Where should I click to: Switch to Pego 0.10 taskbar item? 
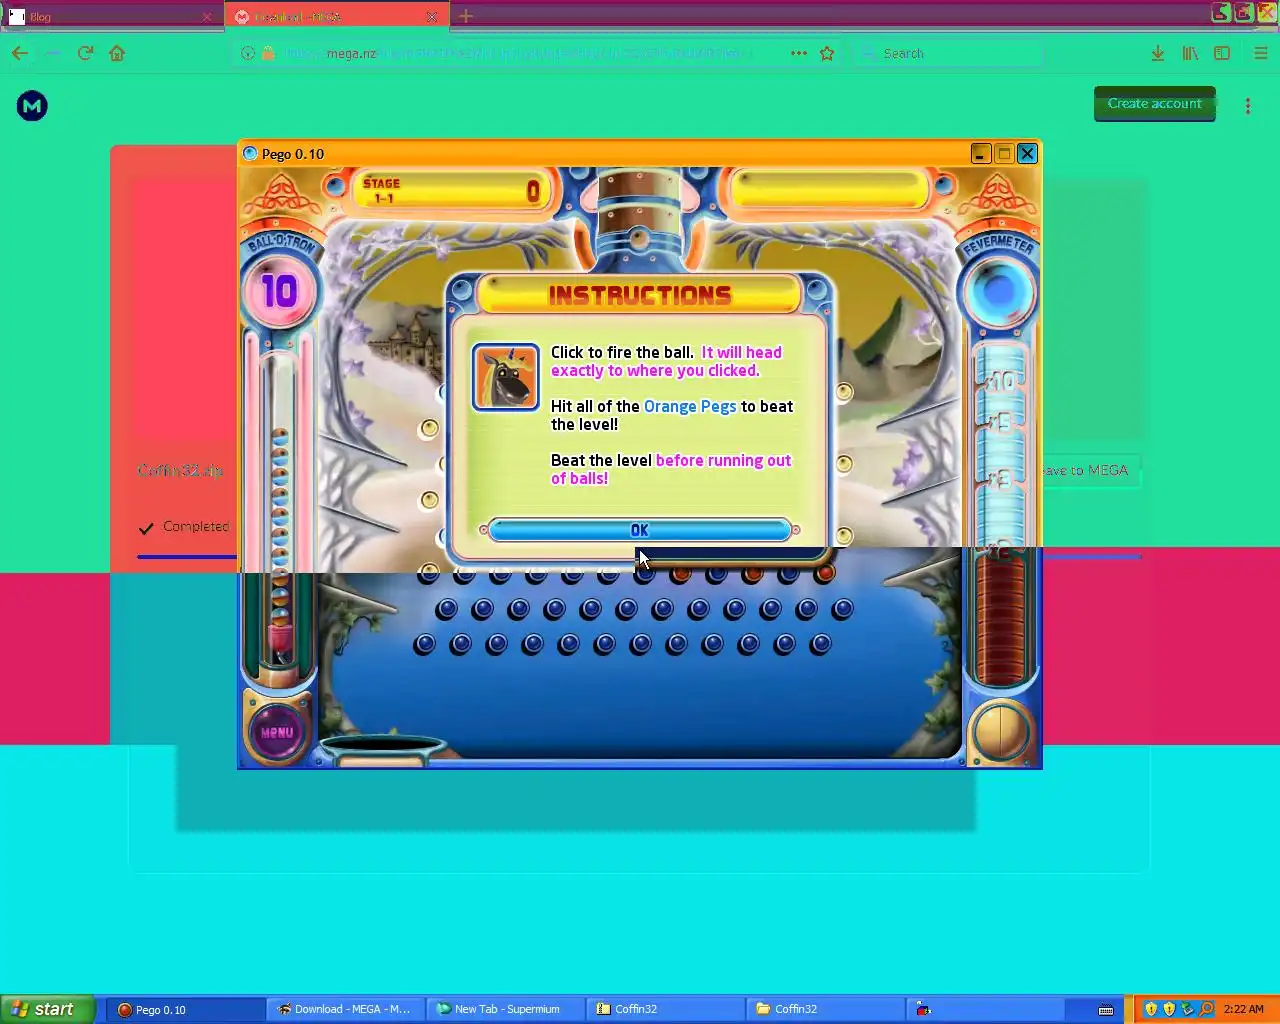coord(187,1009)
